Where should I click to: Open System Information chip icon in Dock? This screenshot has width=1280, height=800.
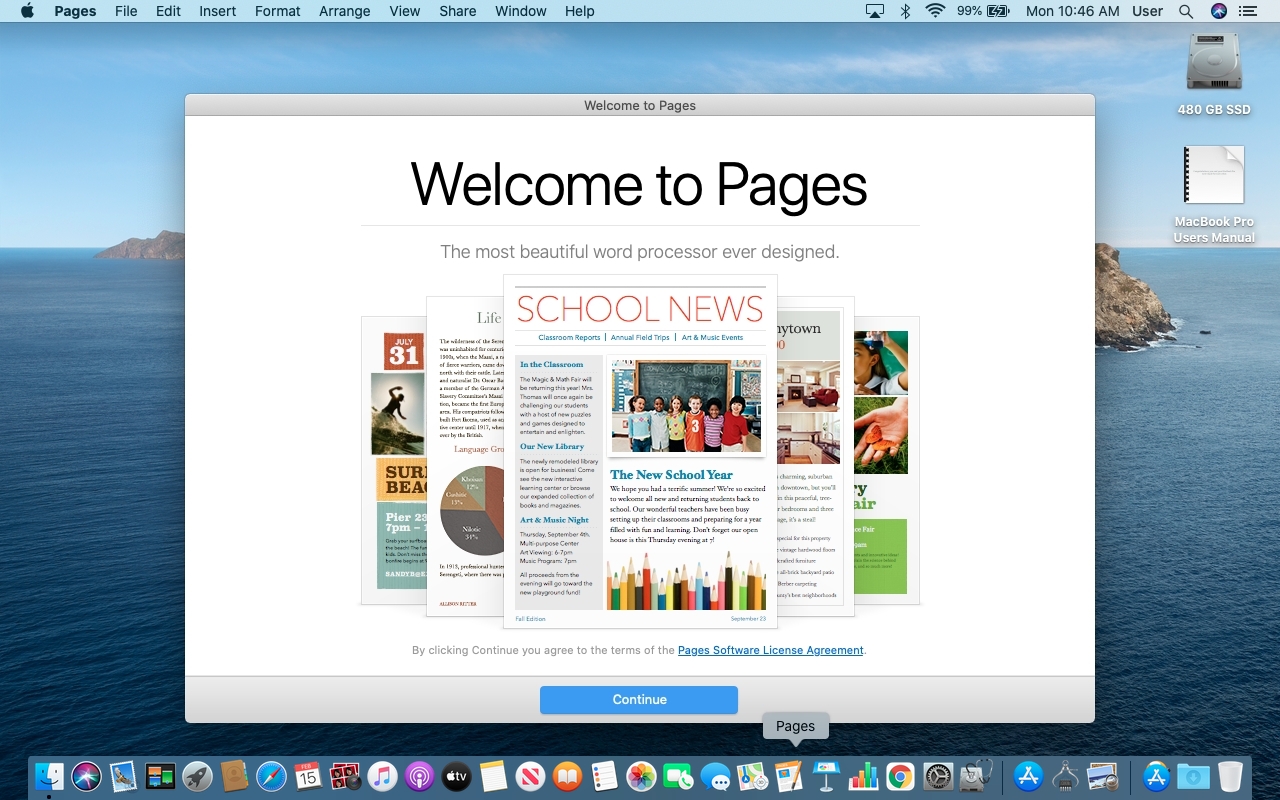(x=1065, y=776)
